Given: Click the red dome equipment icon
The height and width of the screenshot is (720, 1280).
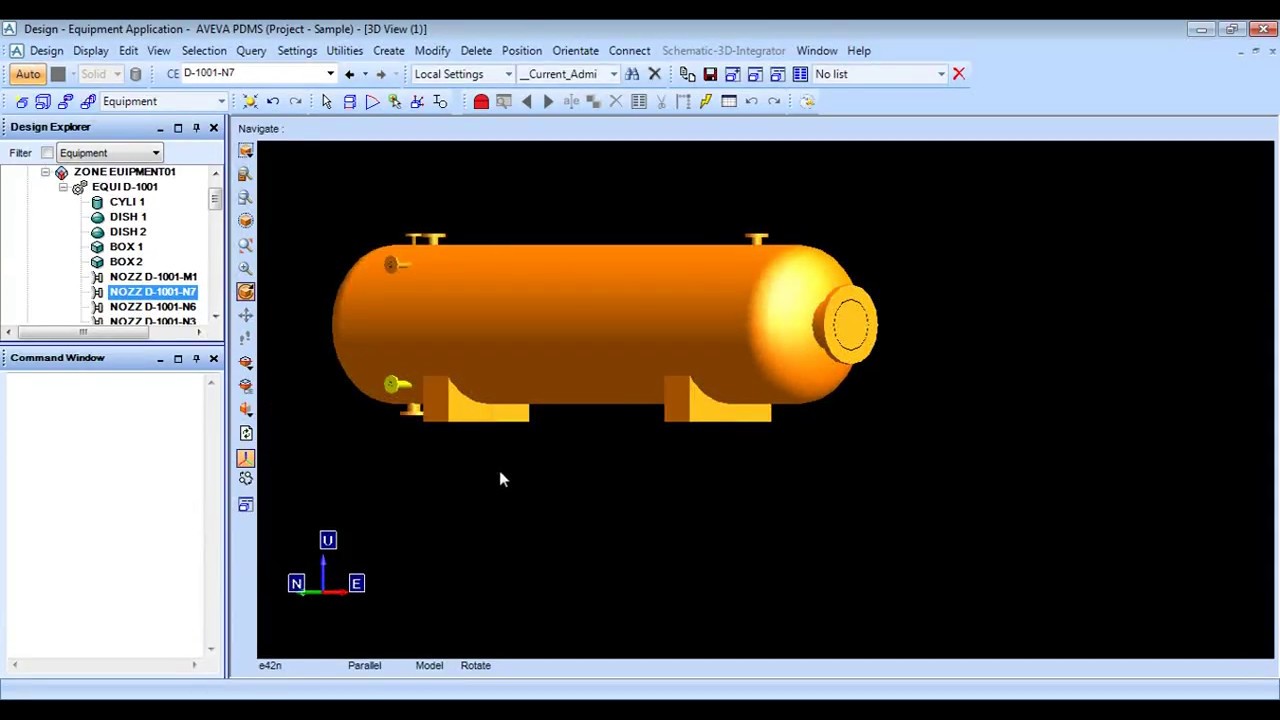Looking at the screenshot, I should pos(481,101).
